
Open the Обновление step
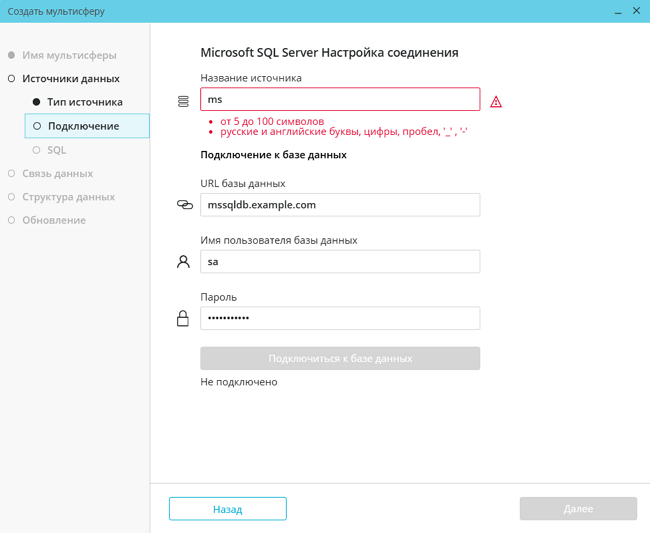pyautogui.click(x=54, y=220)
